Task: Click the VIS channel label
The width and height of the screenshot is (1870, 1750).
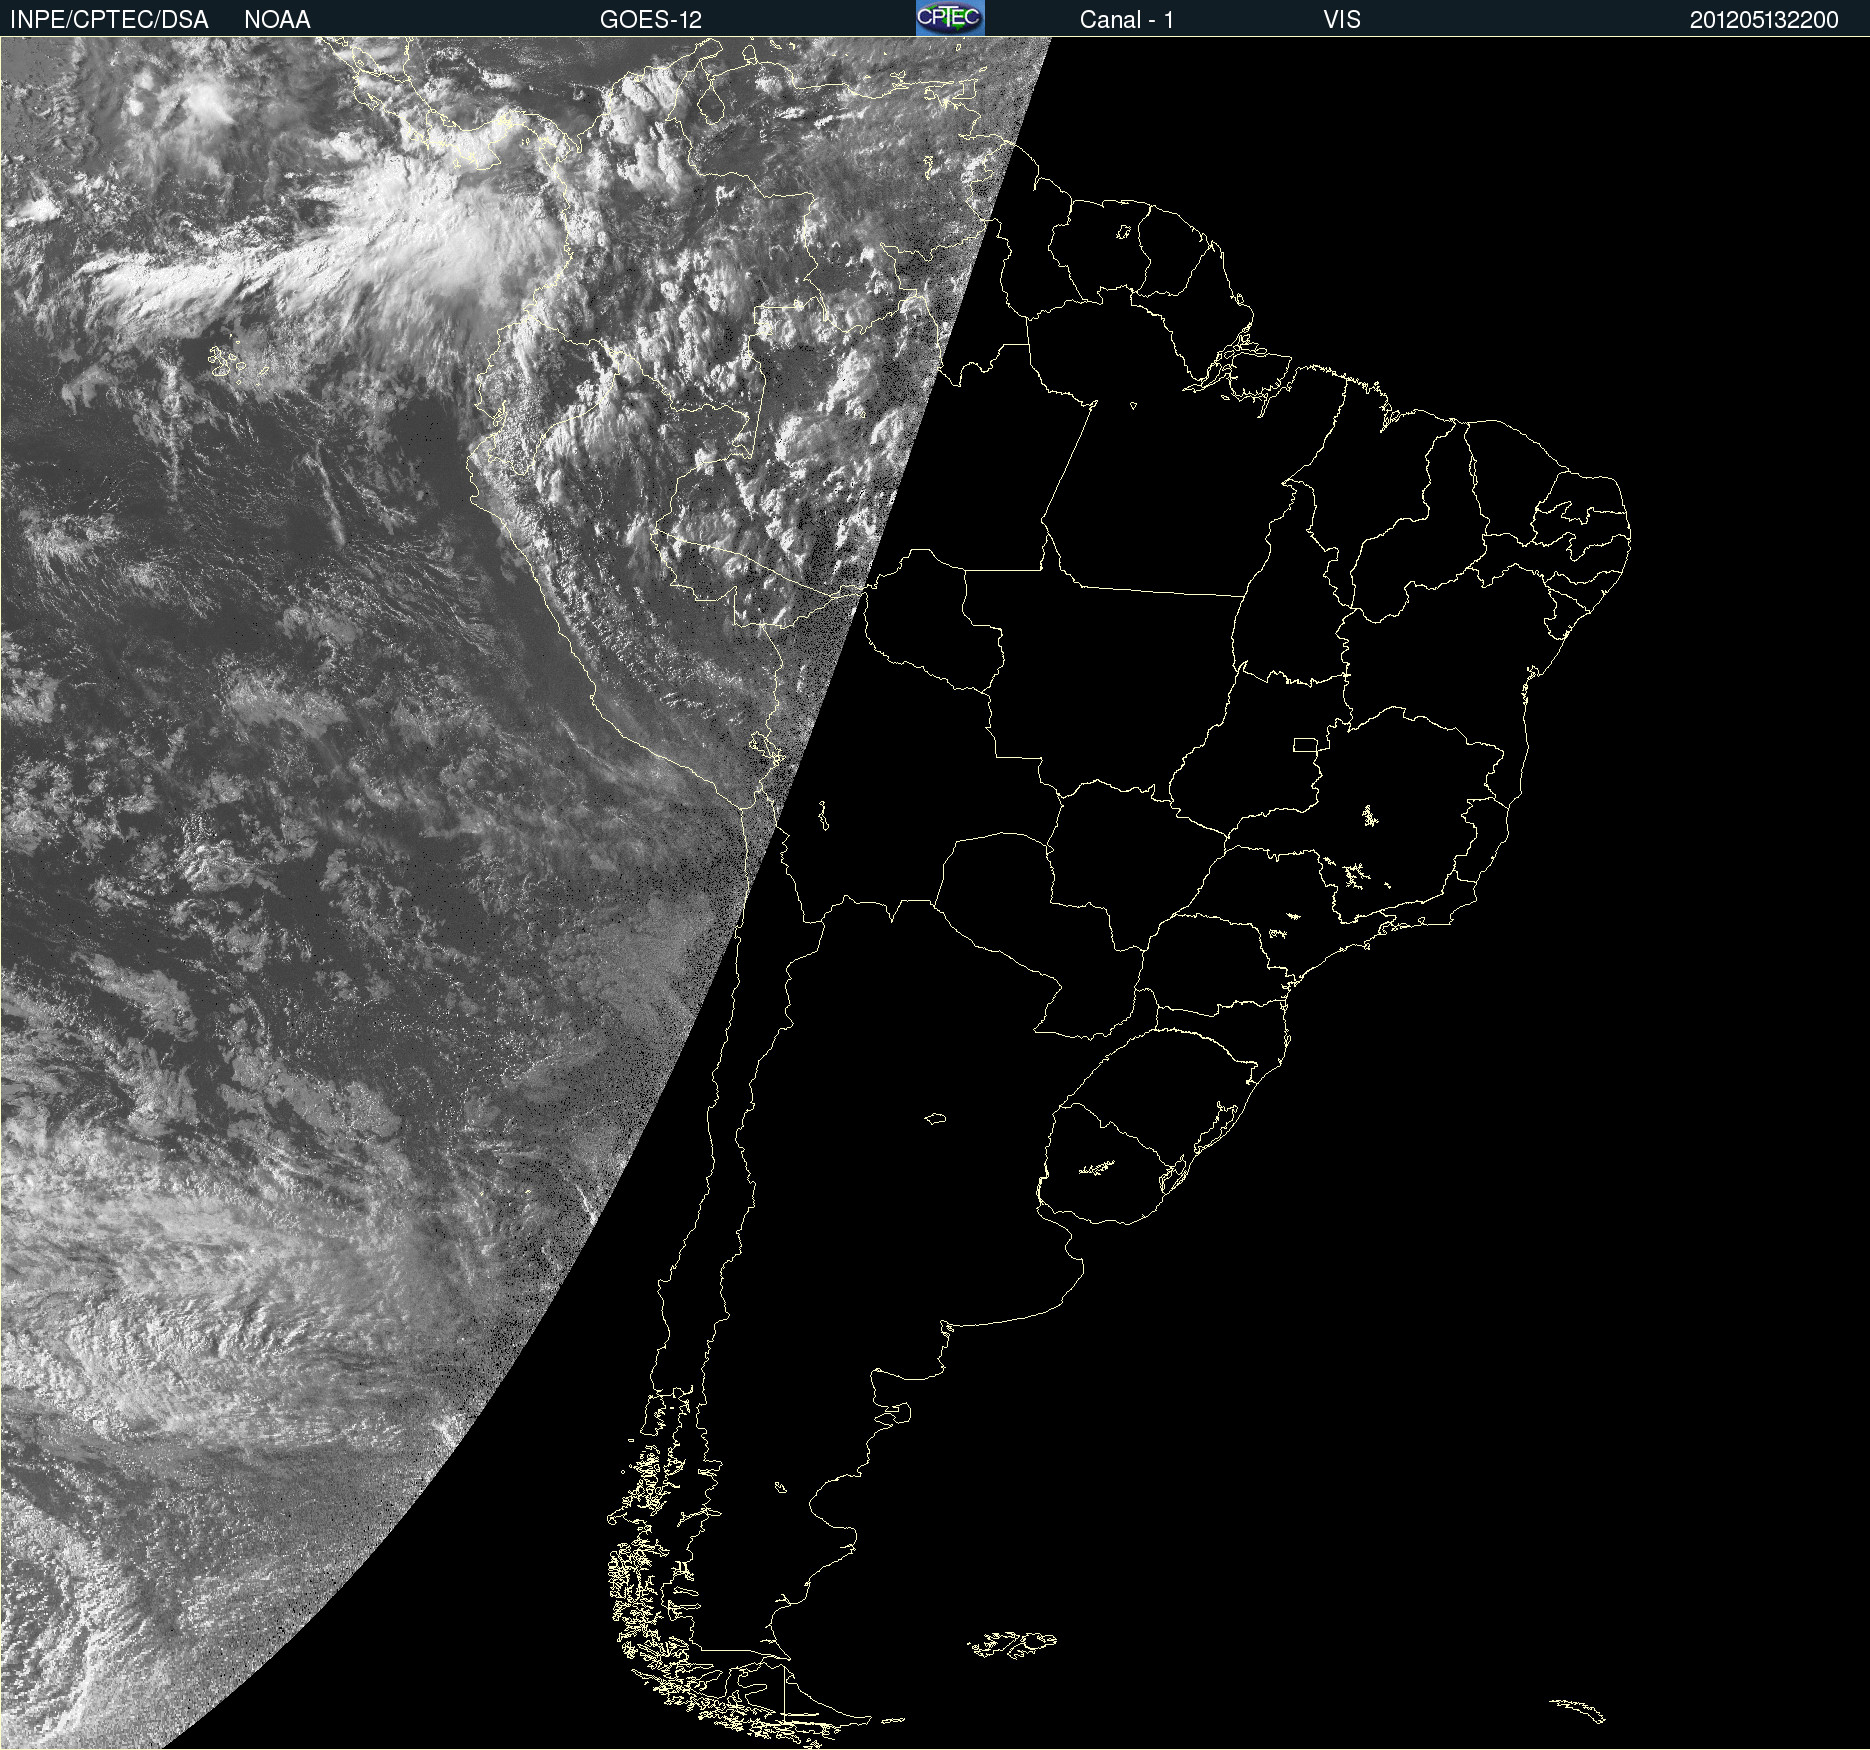Action: coord(1342,20)
